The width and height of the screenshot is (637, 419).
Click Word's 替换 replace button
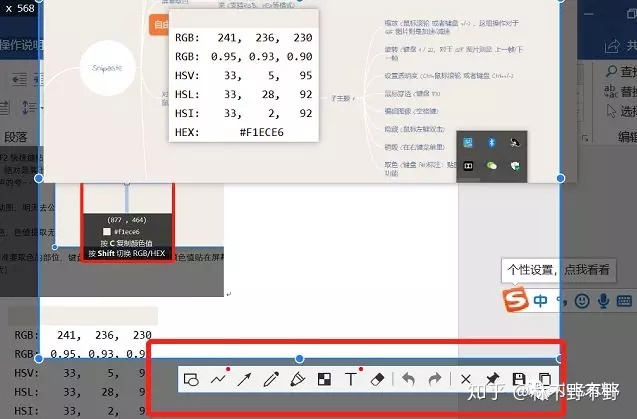click(x=621, y=91)
